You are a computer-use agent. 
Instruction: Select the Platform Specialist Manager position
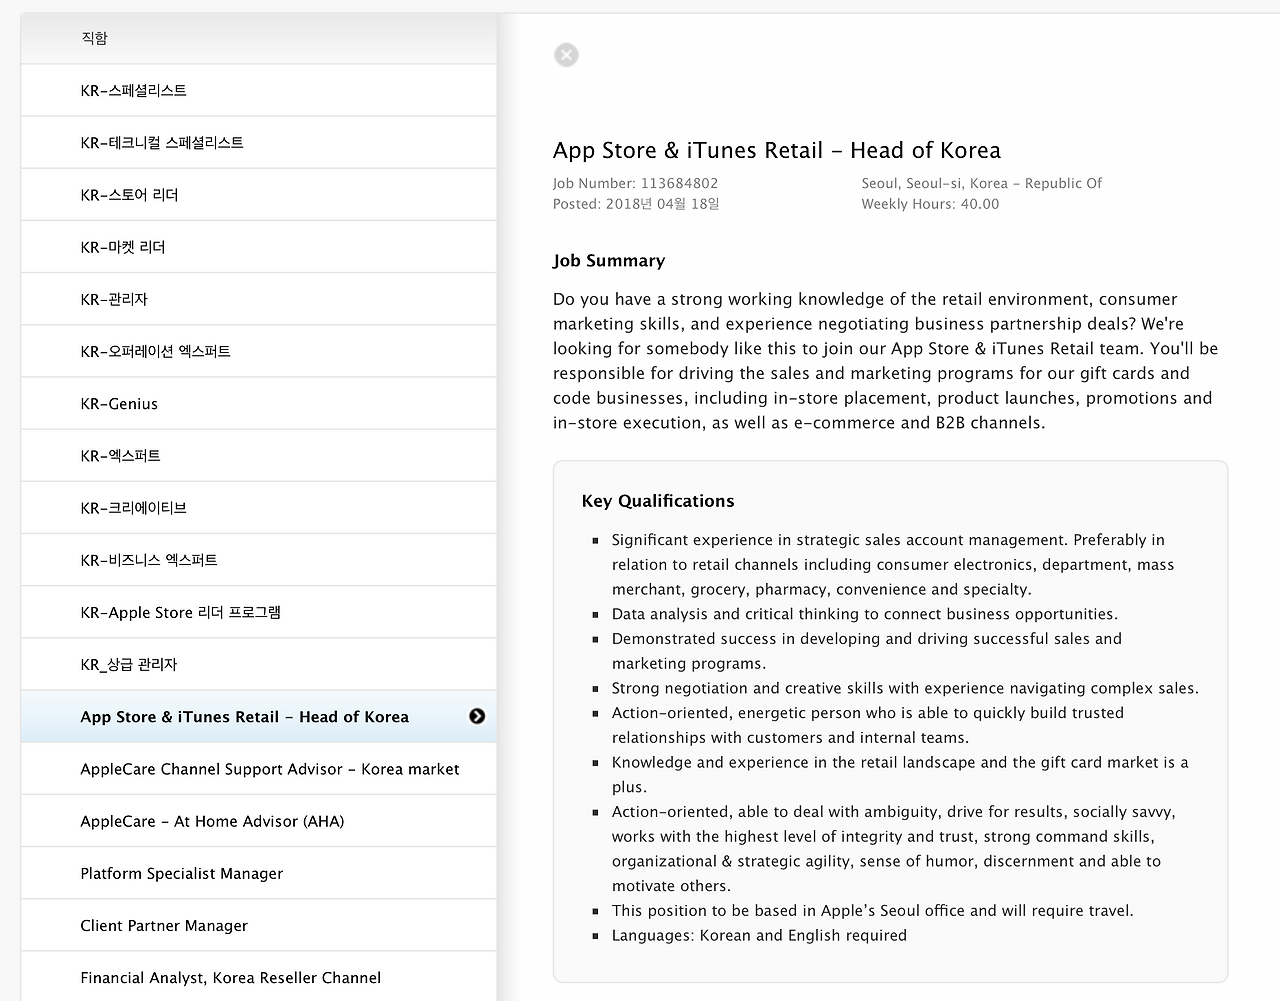tap(182, 873)
